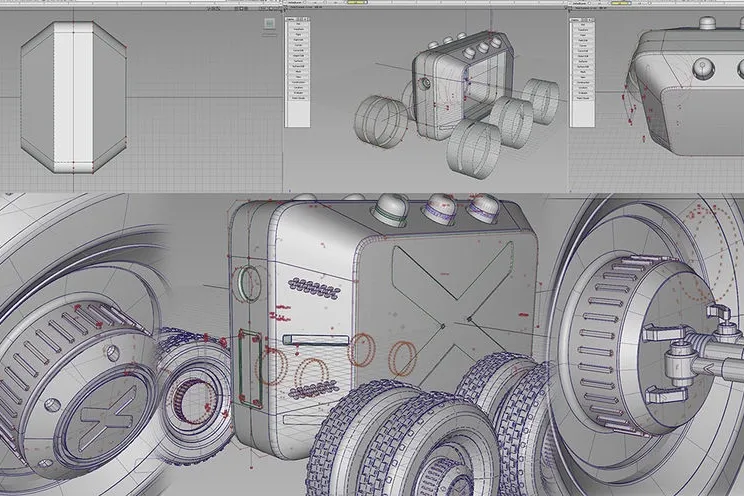Open Mesh tab in the wireframe truck view palette
This screenshot has height=496, width=744.
point(298,72)
